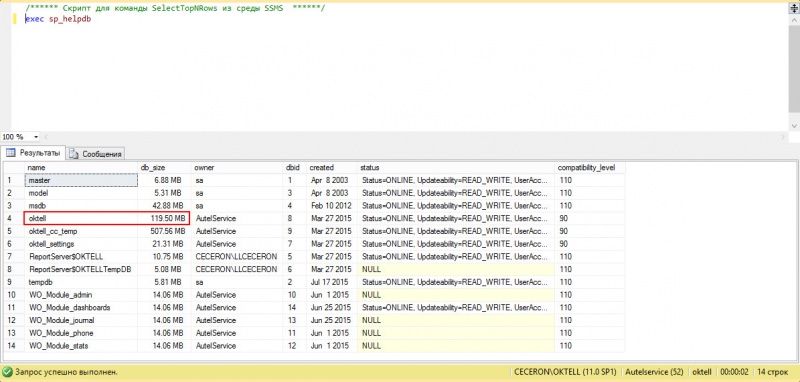Click the 6.88 MB size cell
The height and width of the screenshot is (382, 800).
[164, 180]
